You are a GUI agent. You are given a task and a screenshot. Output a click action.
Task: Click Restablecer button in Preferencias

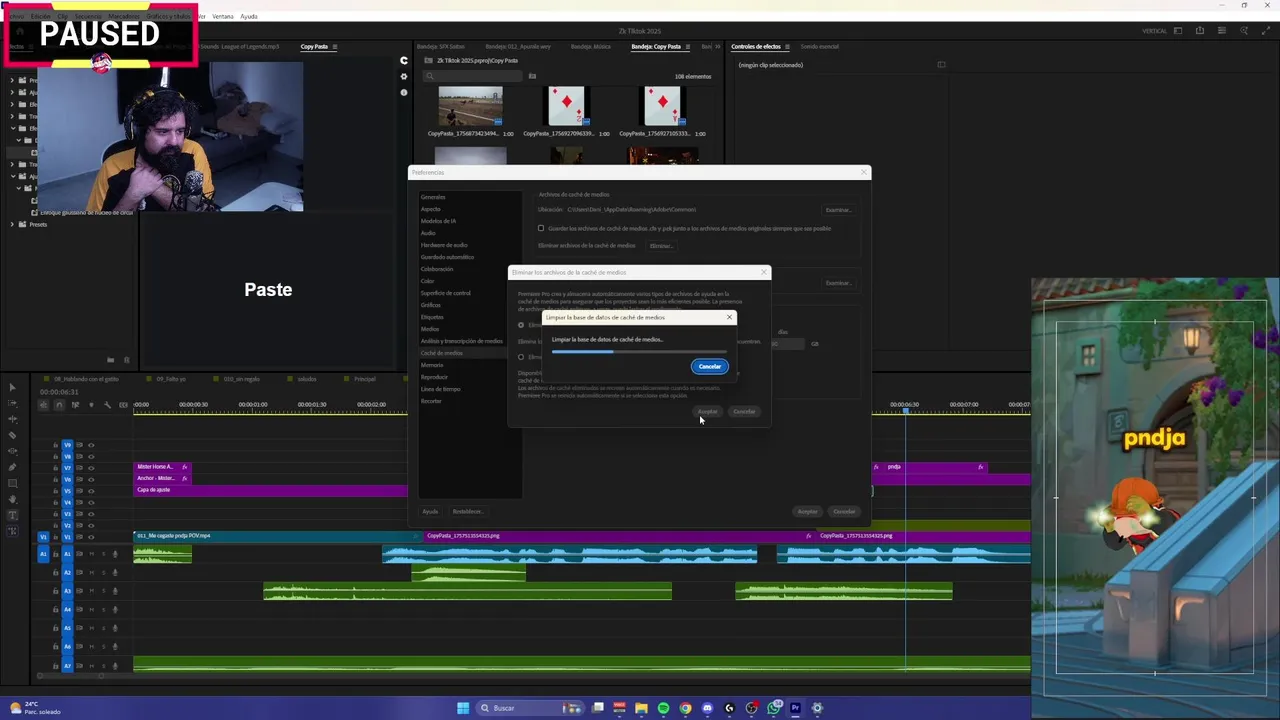pos(467,511)
